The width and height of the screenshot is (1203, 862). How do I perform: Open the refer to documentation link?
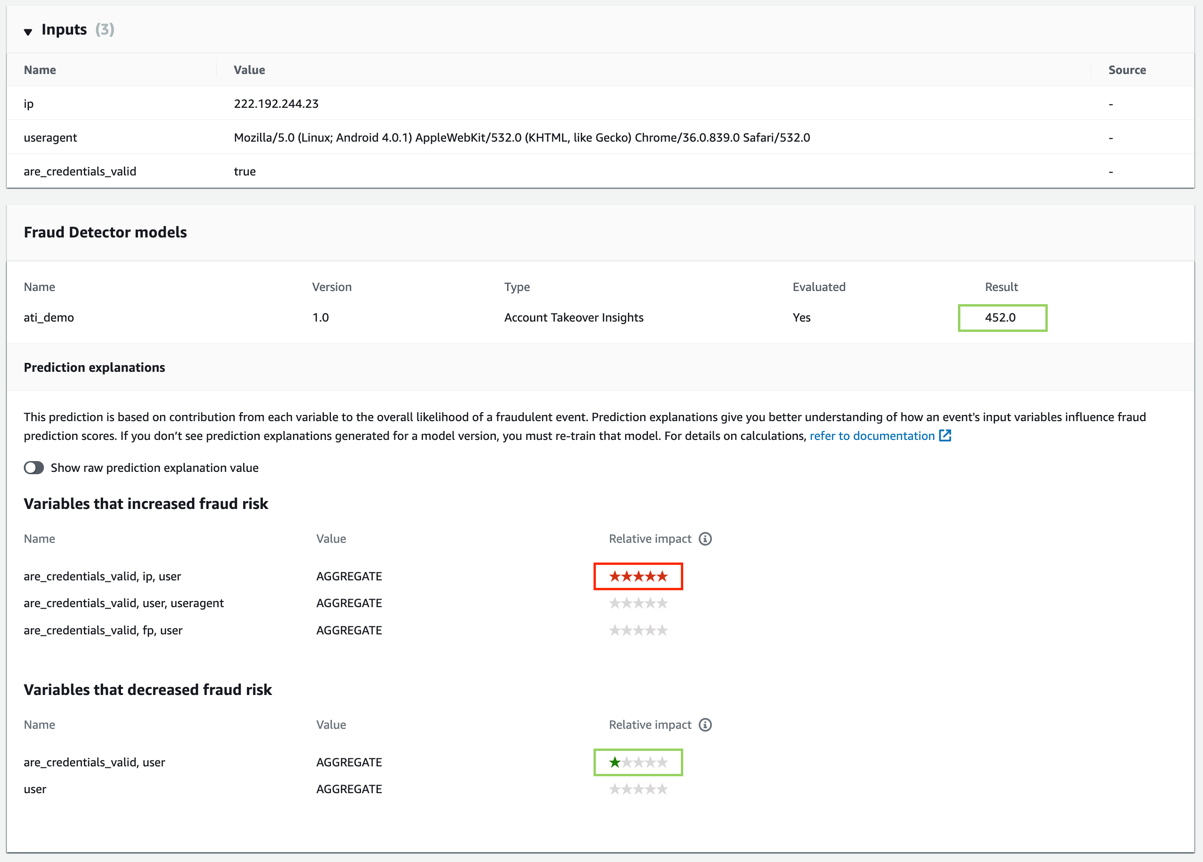point(872,436)
